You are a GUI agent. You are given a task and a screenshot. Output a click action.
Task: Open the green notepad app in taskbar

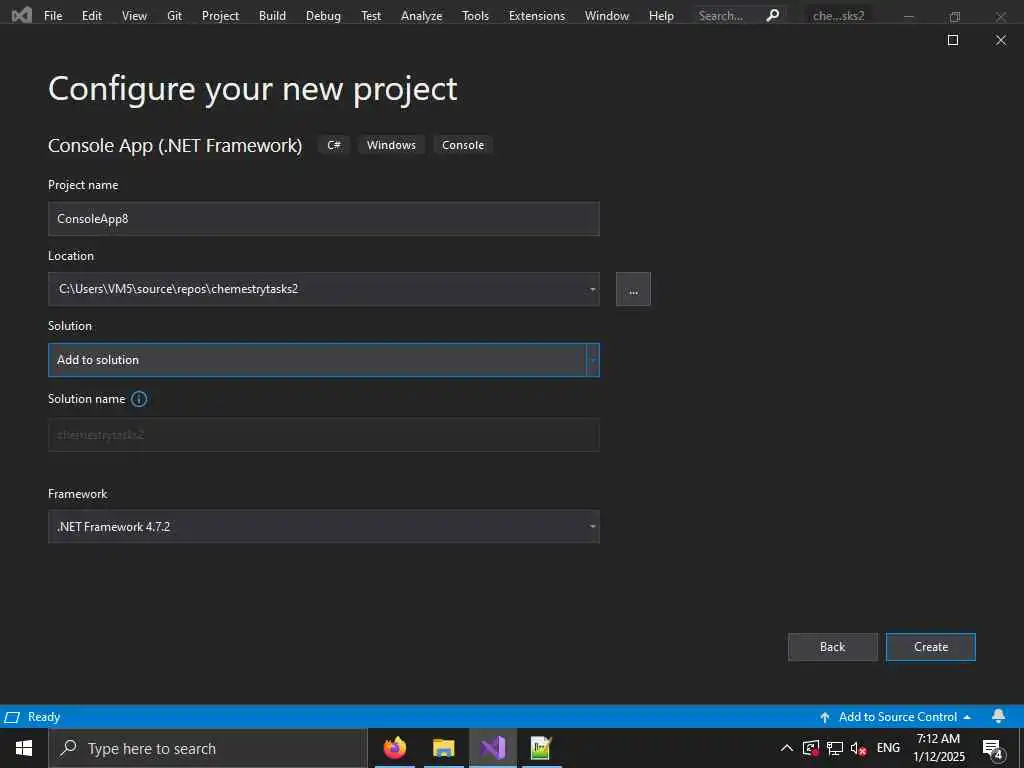point(541,748)
